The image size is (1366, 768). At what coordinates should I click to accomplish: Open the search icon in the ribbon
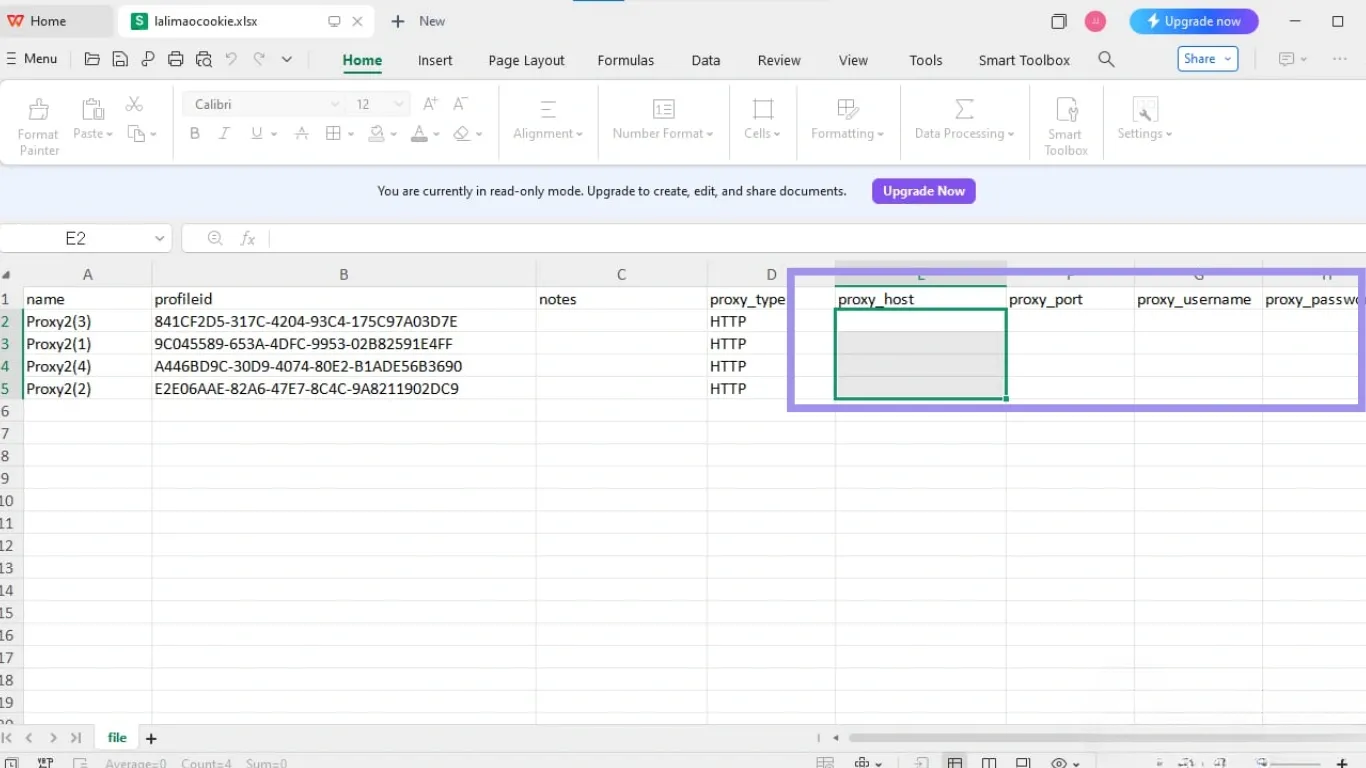1106,59
